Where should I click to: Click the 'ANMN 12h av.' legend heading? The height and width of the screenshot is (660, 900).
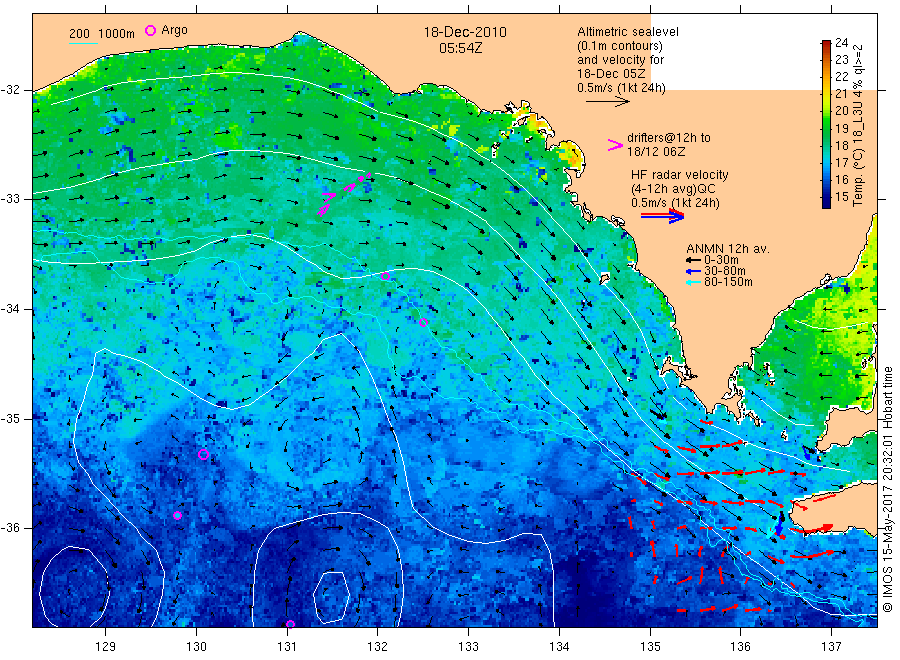(727, 249)
